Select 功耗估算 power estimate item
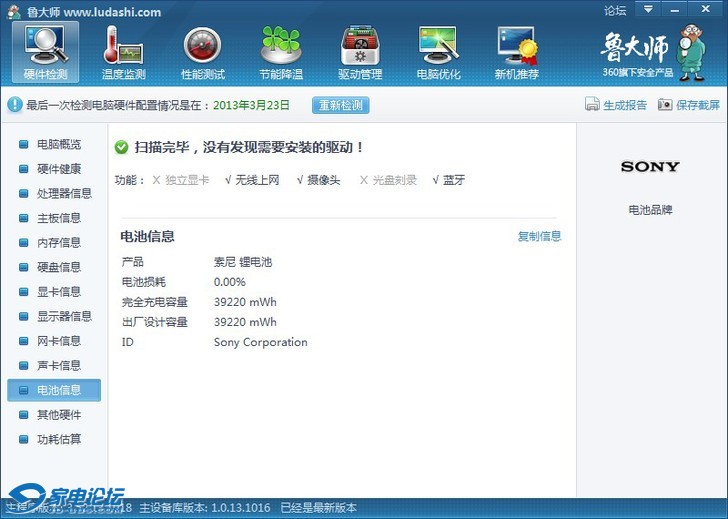The height and width of the screenshot is (519, 728). tap(58, 439)
